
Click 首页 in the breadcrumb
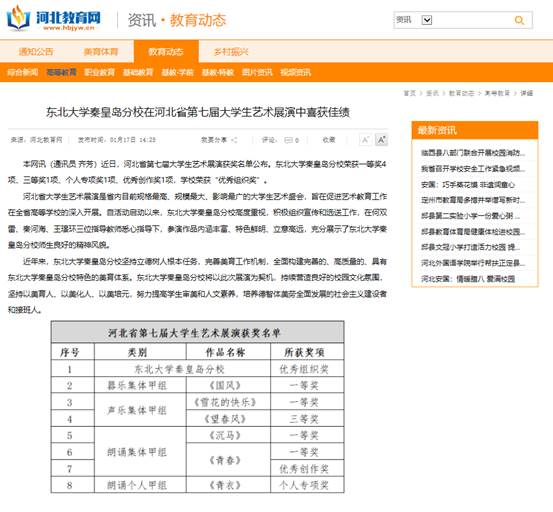409,93
